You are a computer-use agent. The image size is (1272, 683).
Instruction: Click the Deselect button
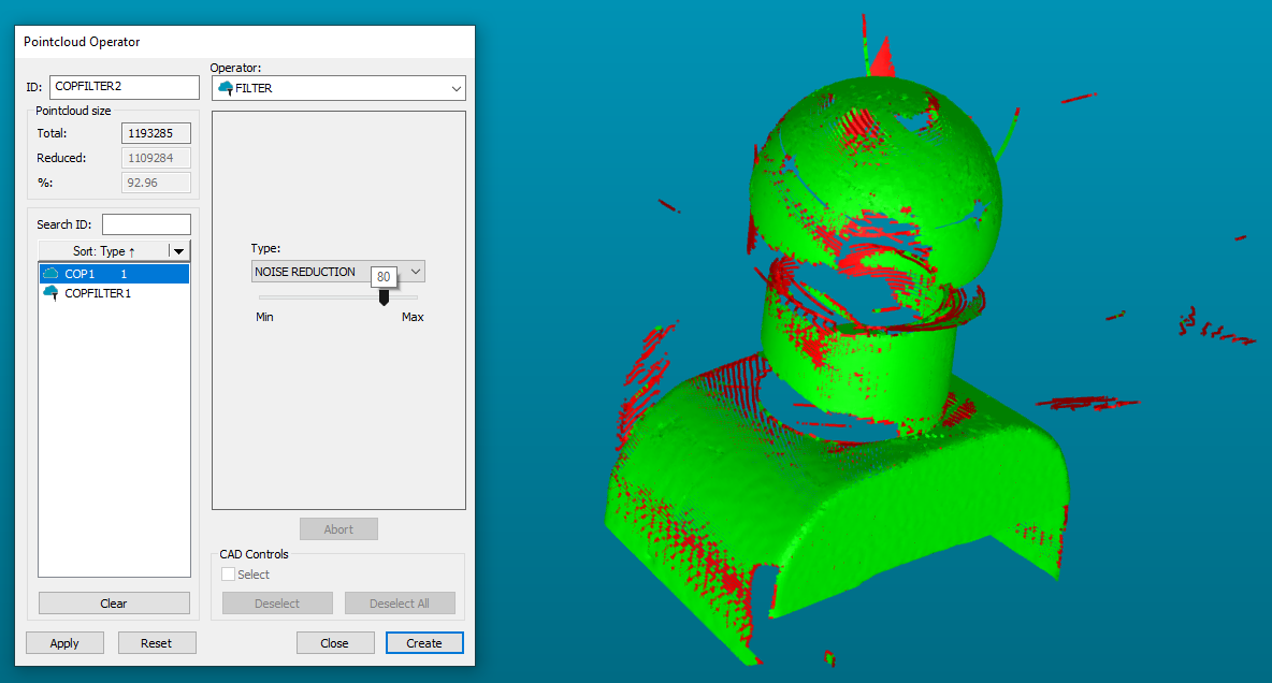click(x=277, y=603)
